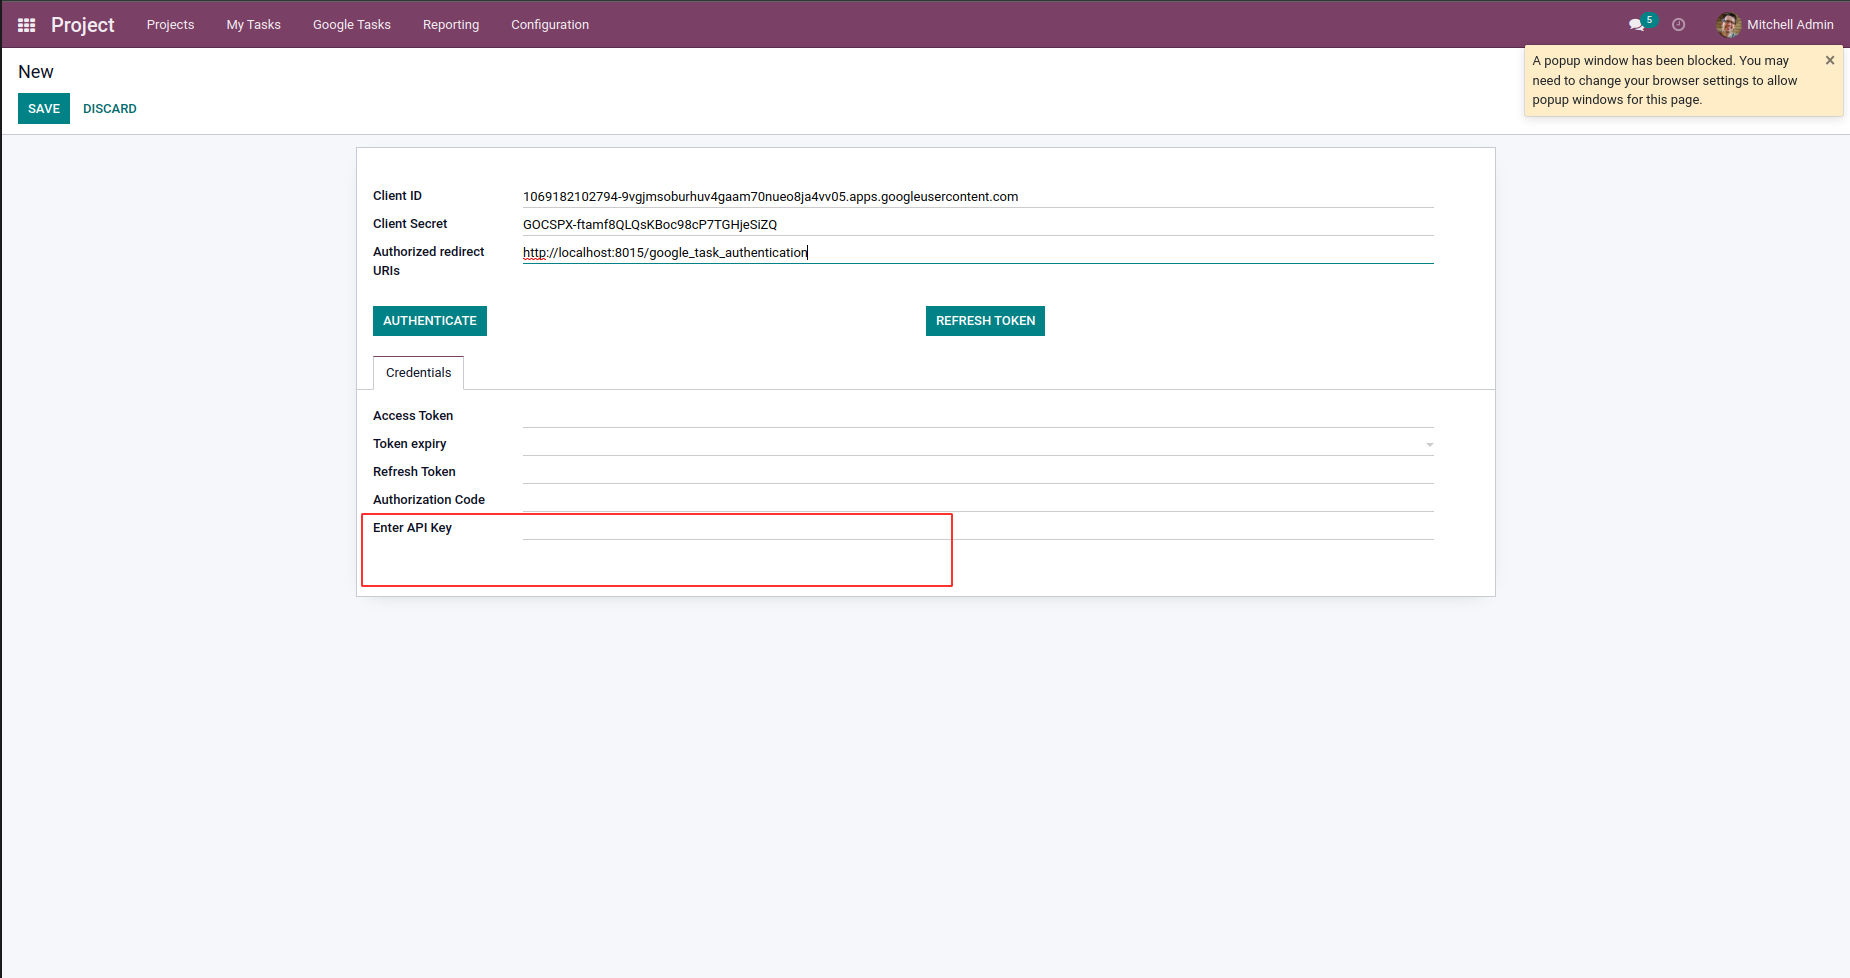Discard the new record changes
1850x978 pixels.
(x=110, y=109)
